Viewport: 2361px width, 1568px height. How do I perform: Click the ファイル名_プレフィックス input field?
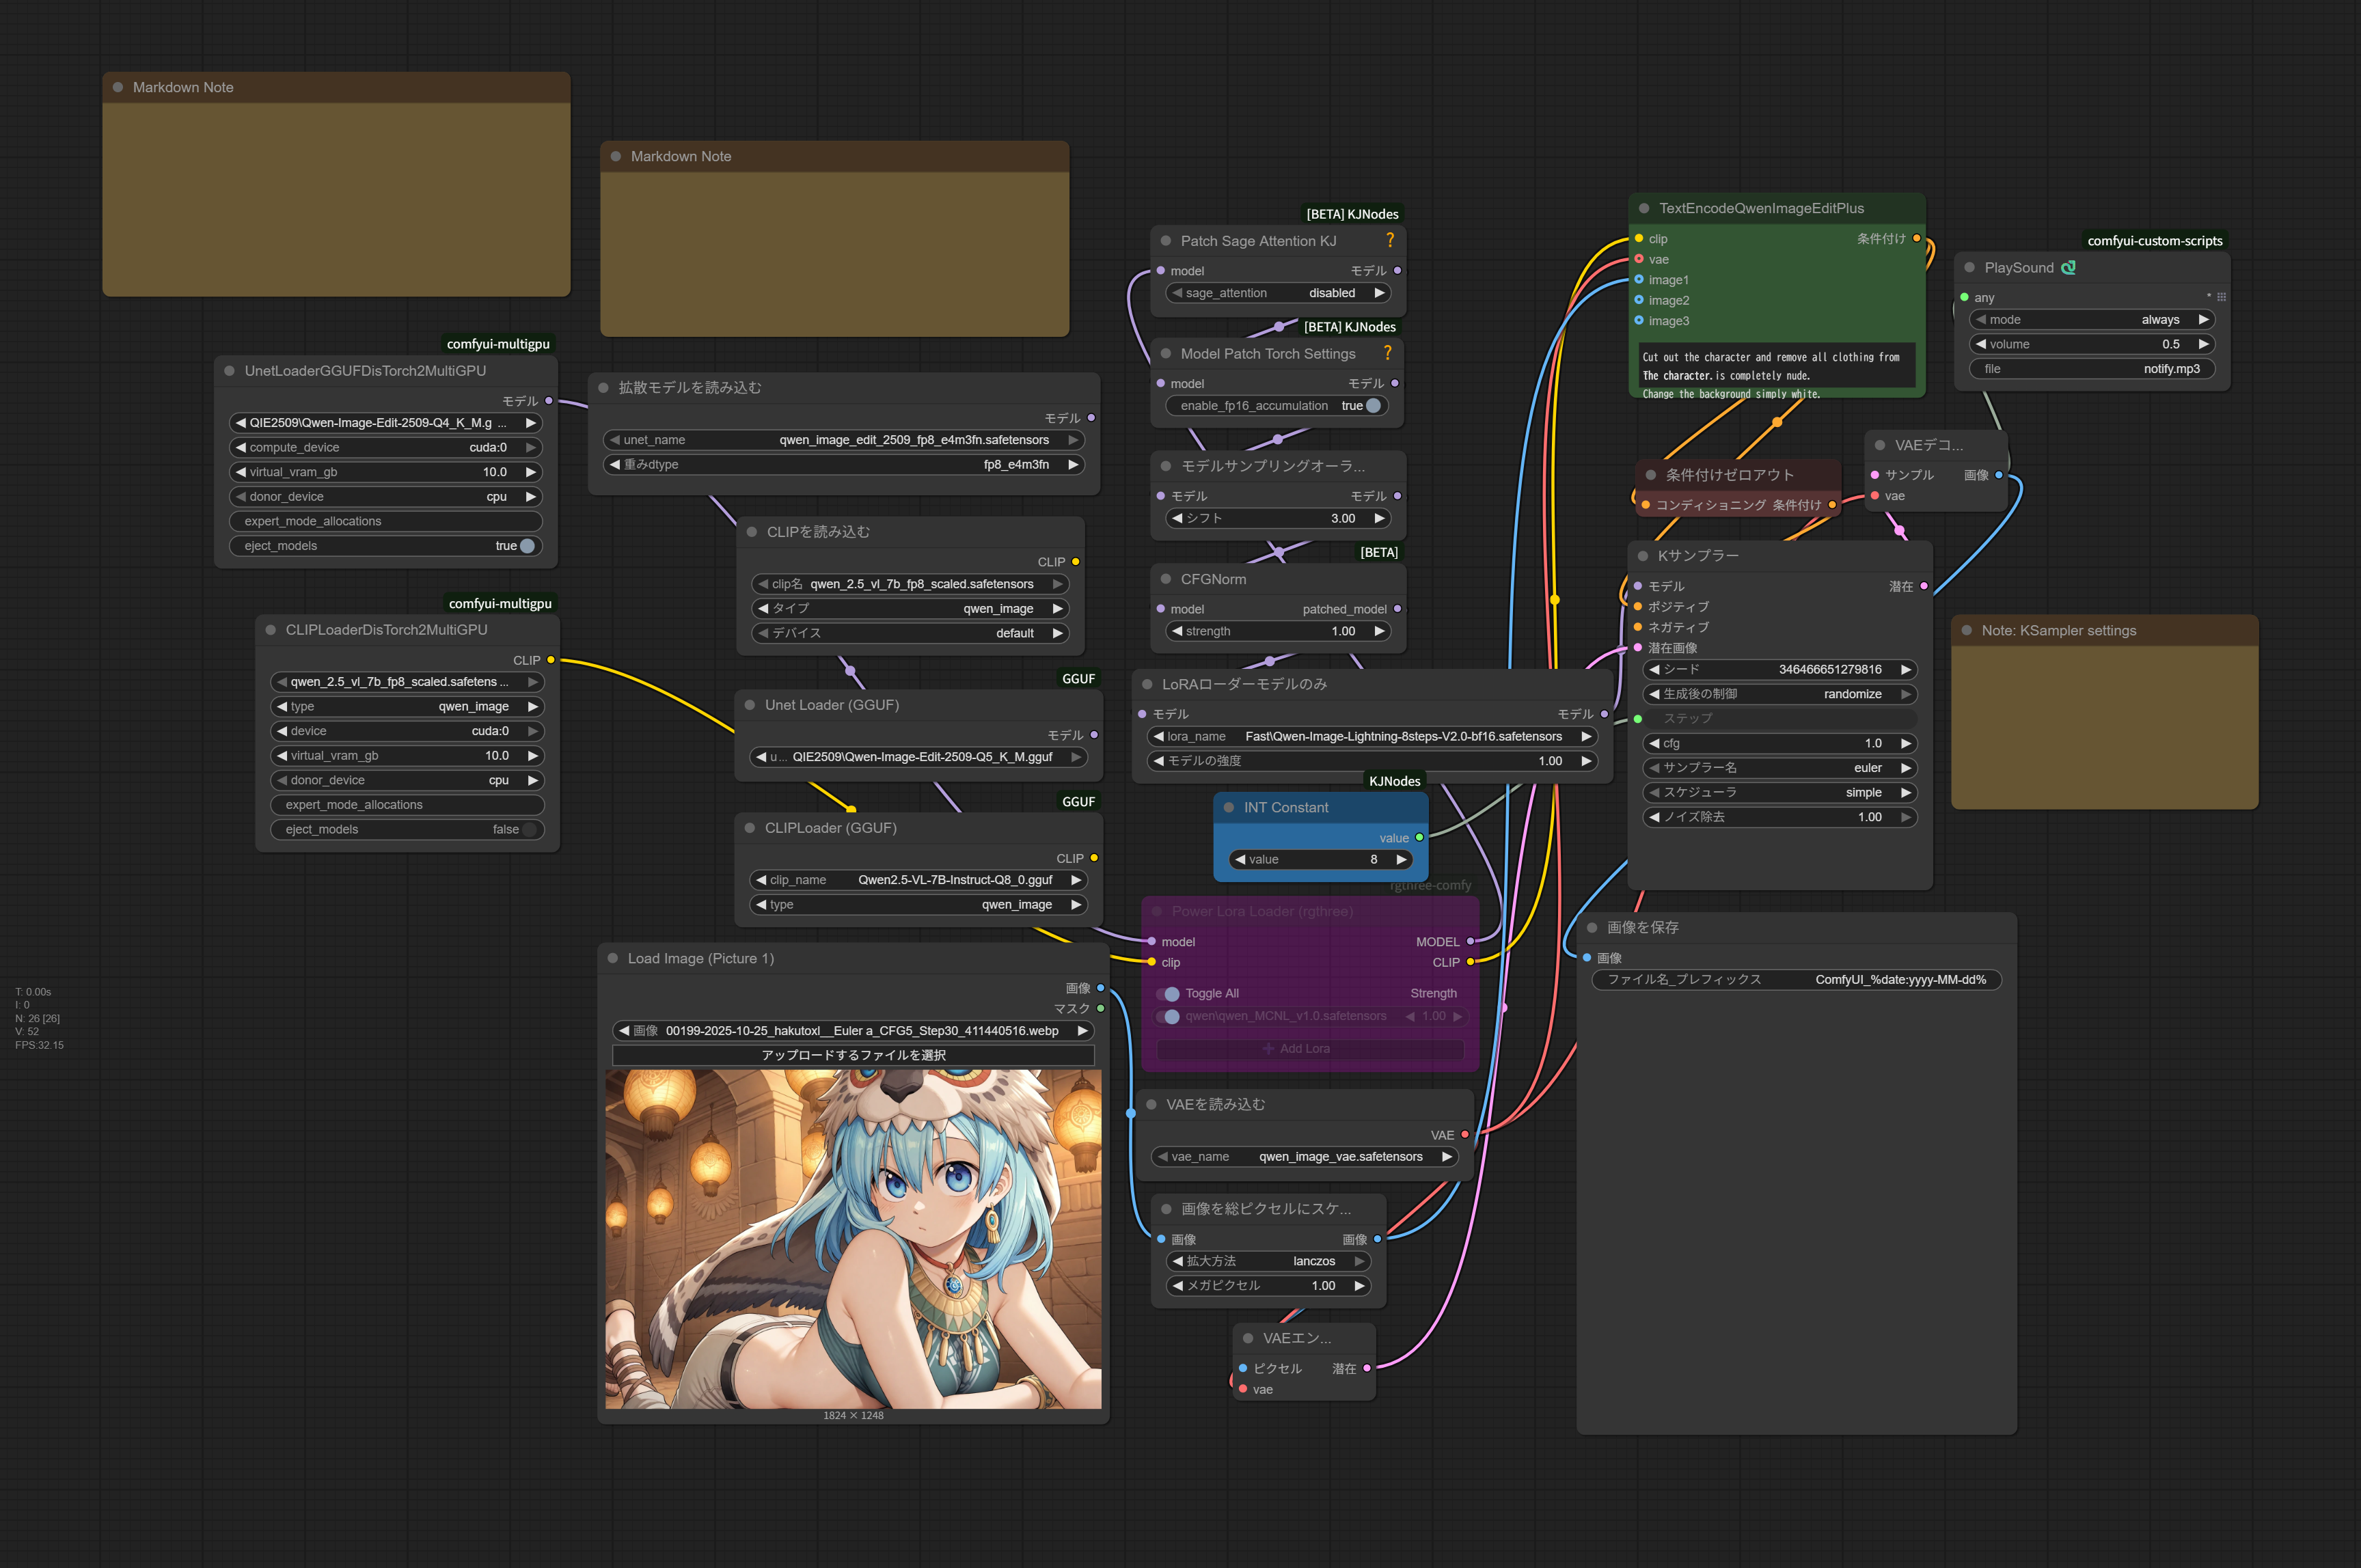coord(1796,979)
